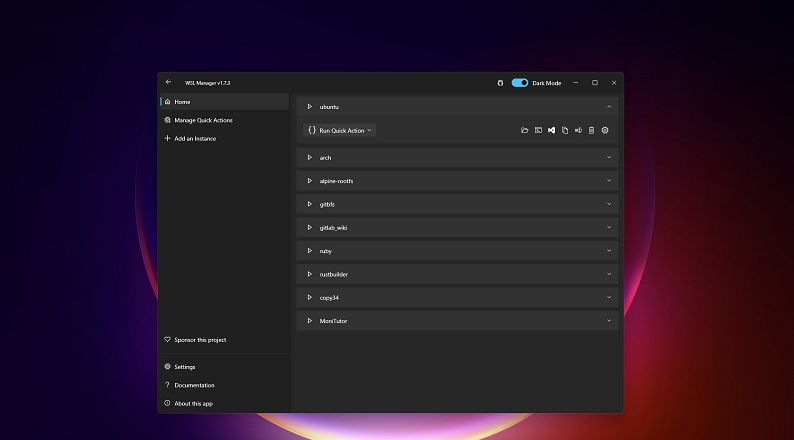This screenshot has width=794, height=440.
Task: Click the rename icon for ubuntu
Action: [578, 131]
